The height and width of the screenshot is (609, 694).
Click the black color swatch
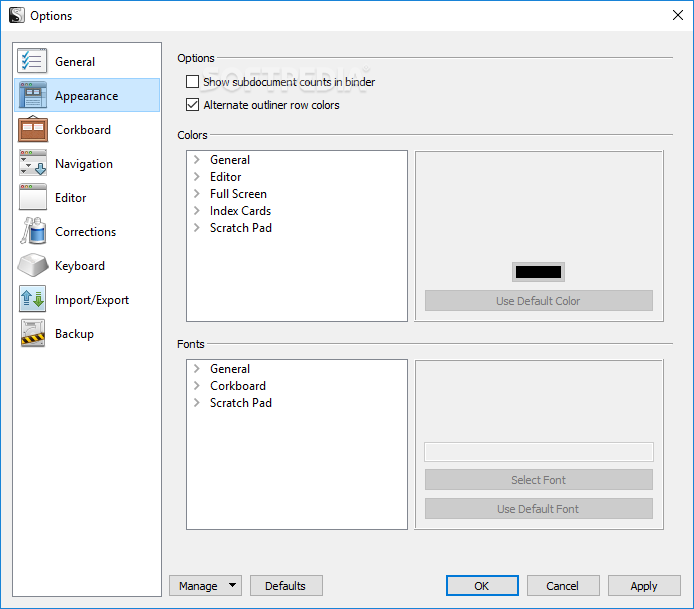(x=538, y=272)
